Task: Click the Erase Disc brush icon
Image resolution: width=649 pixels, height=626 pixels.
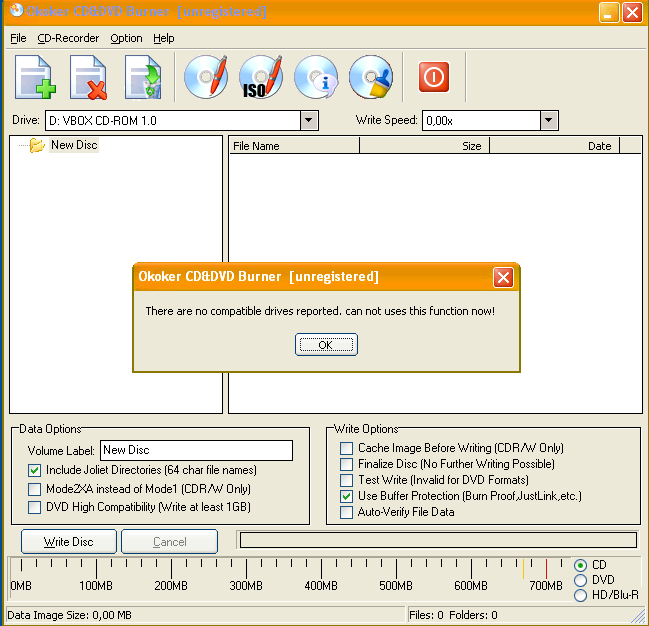Action: pos(371,77)
